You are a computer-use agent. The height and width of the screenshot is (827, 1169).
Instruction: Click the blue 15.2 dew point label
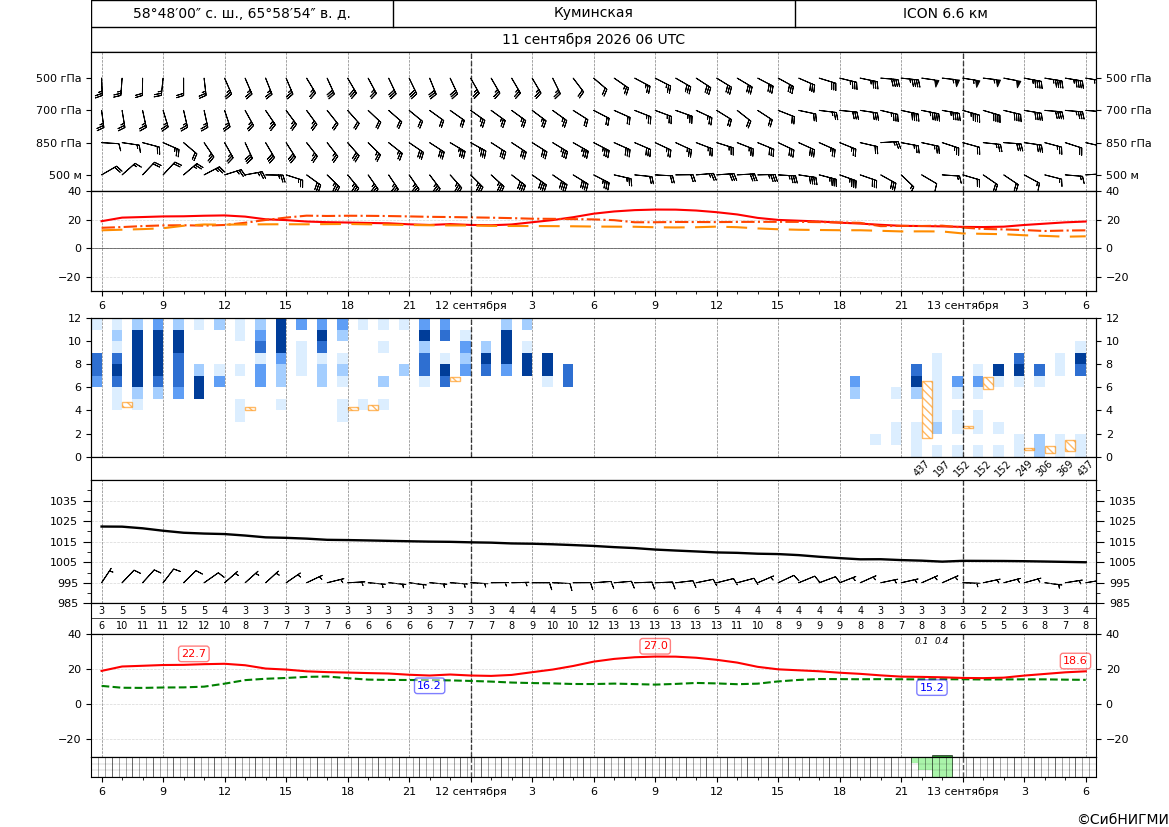click(x=932, y=688)
